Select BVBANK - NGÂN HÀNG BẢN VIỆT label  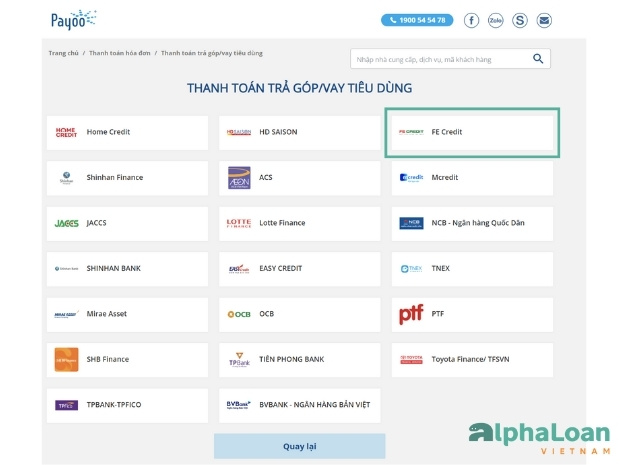pos(315,405)
